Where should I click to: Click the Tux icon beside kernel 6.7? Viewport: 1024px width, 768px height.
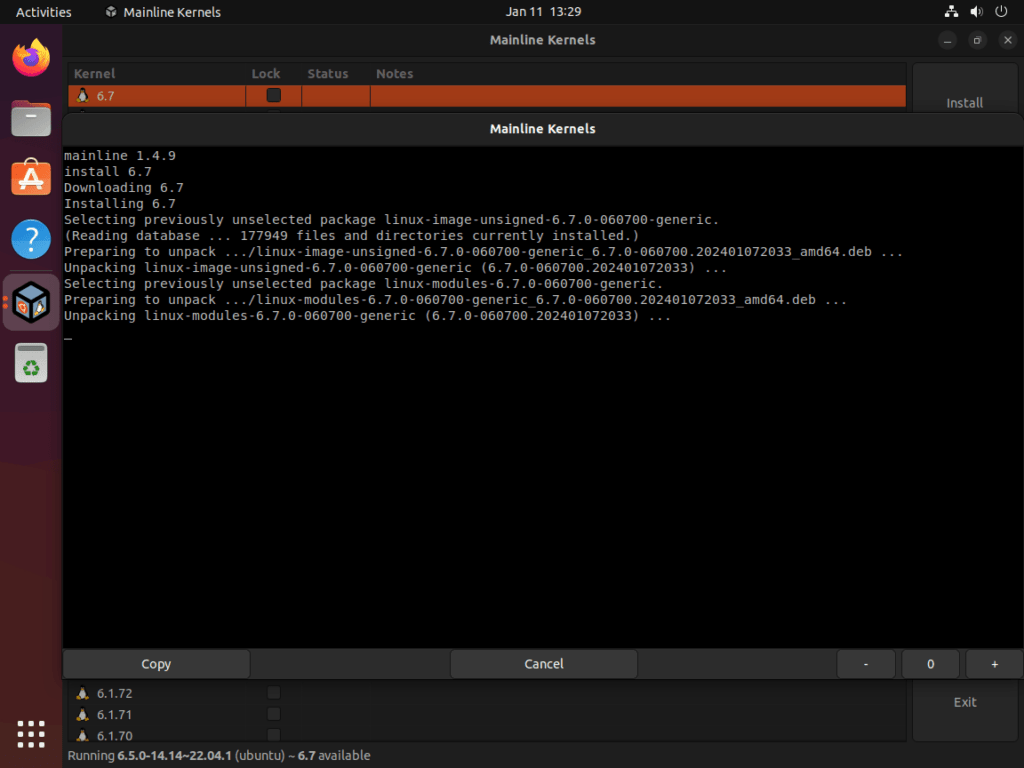click(x=81, y=95)
